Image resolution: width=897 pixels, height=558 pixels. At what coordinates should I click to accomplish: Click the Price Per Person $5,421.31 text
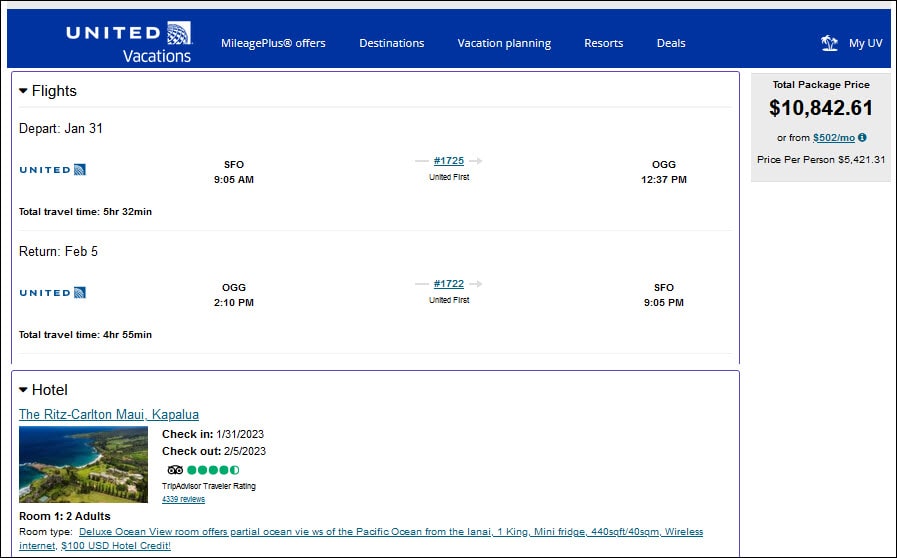(821, 160)
